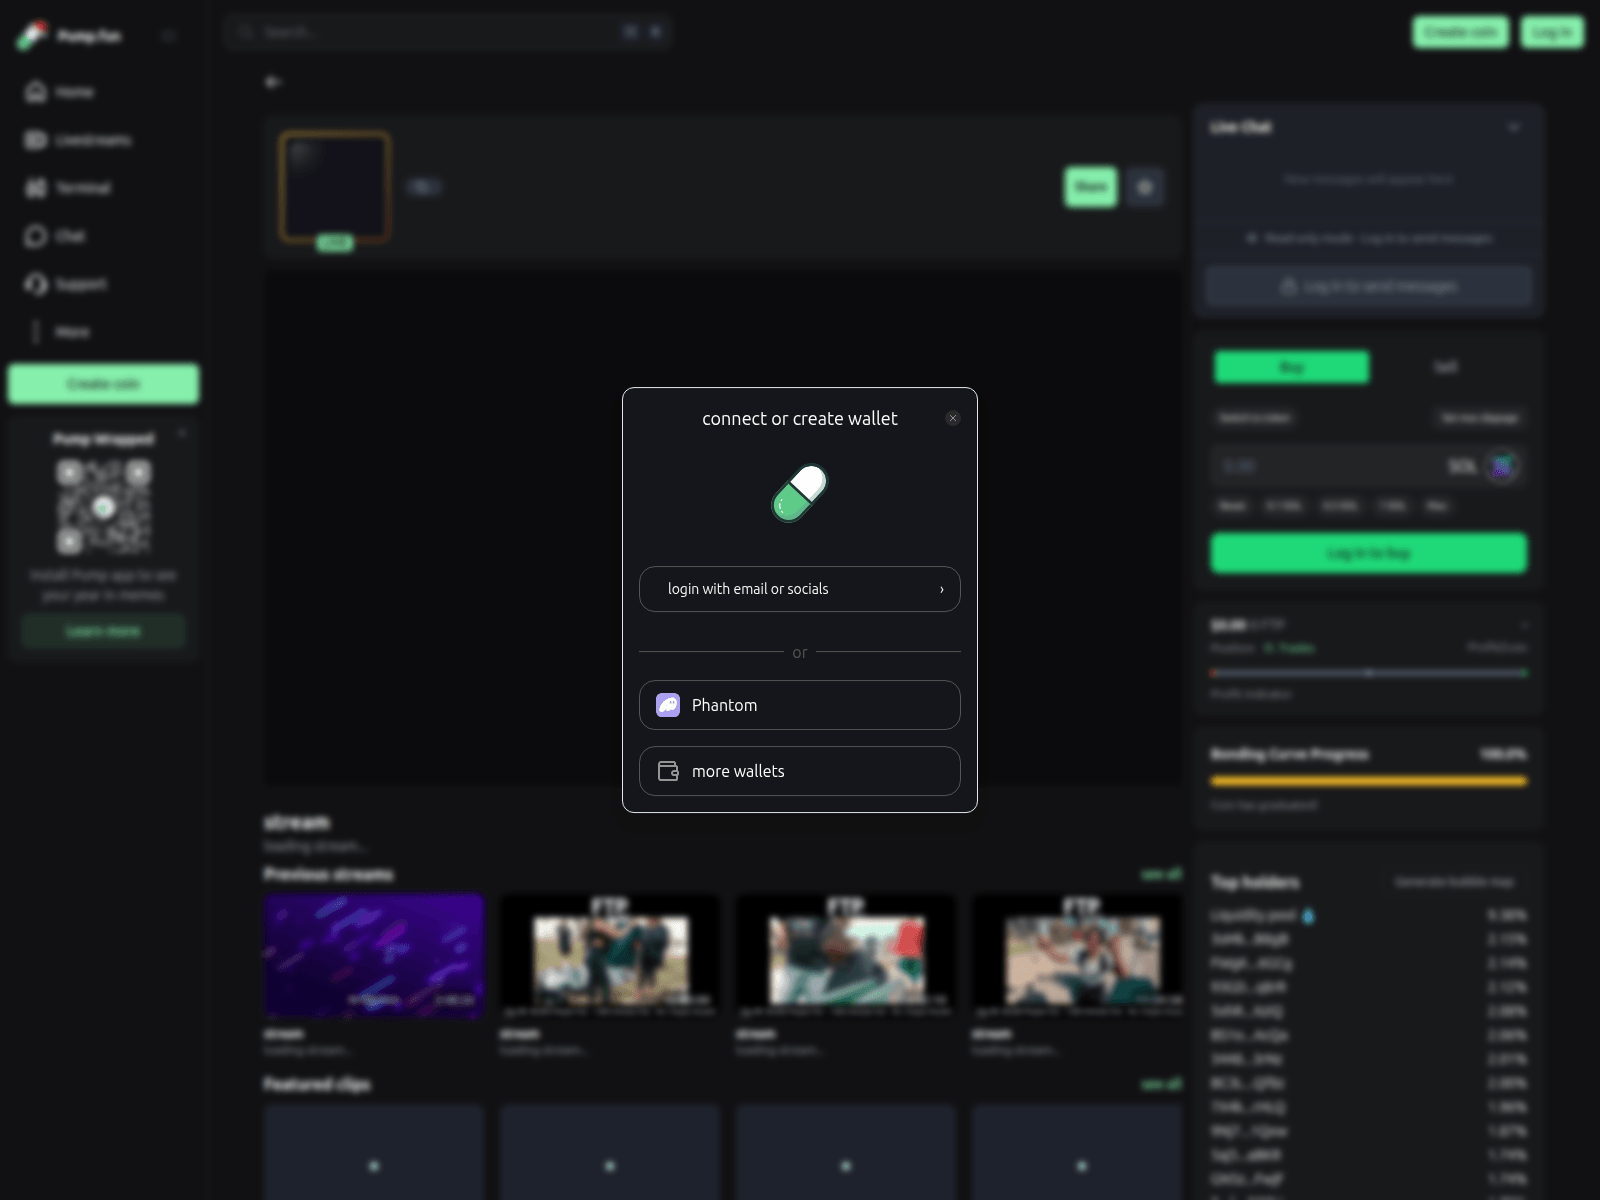This screenshot has width=1600, height=1200.
Task: Click the wallet icon next to more wallets
Action: [667, 770]
